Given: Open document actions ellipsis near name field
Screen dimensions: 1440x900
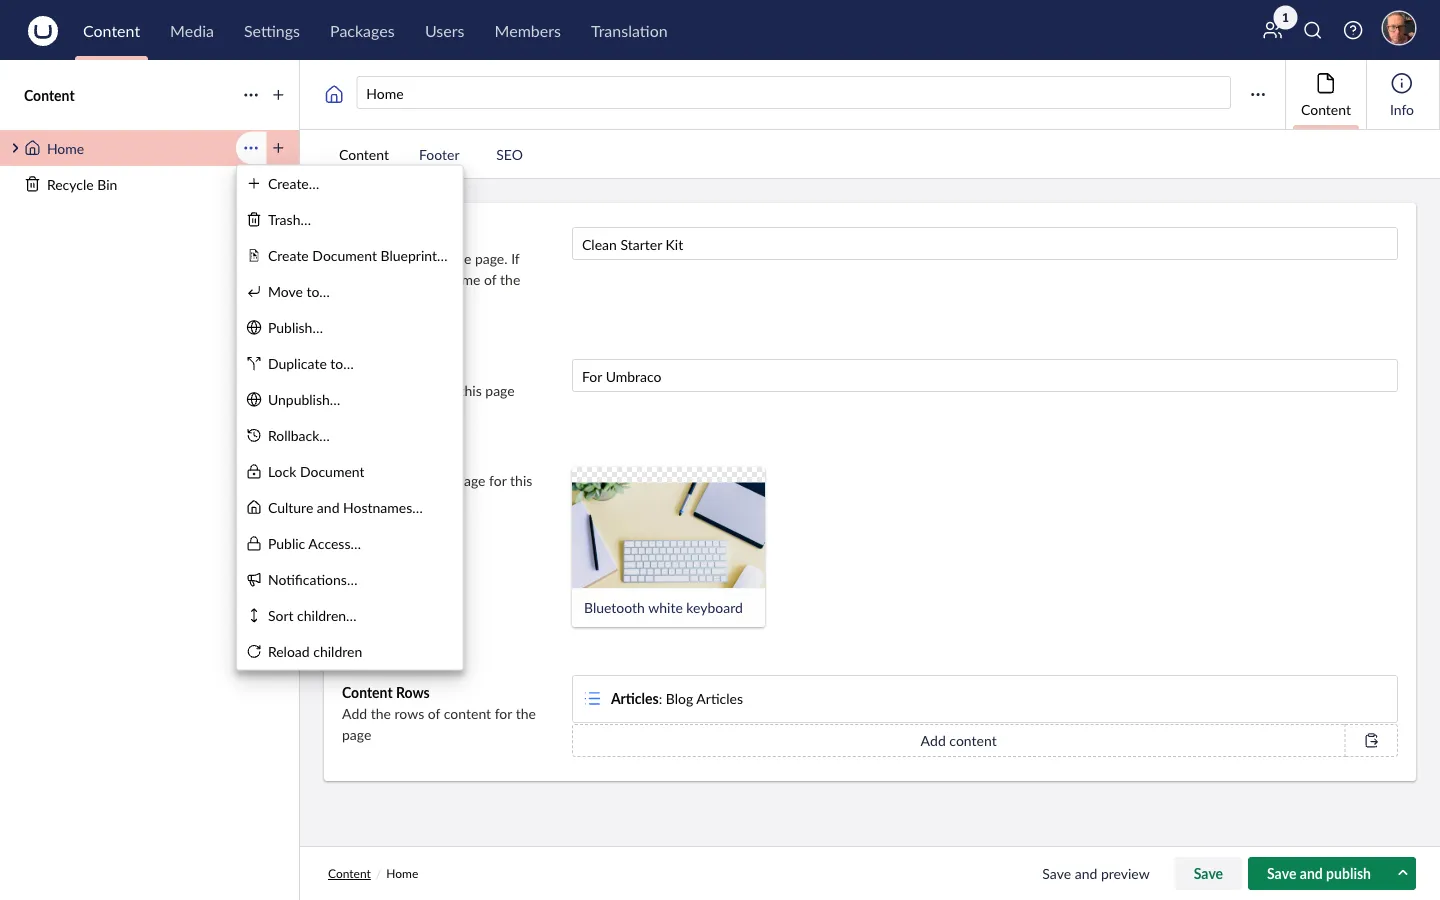Looking at the screenshot, I should click(1258, 93).
